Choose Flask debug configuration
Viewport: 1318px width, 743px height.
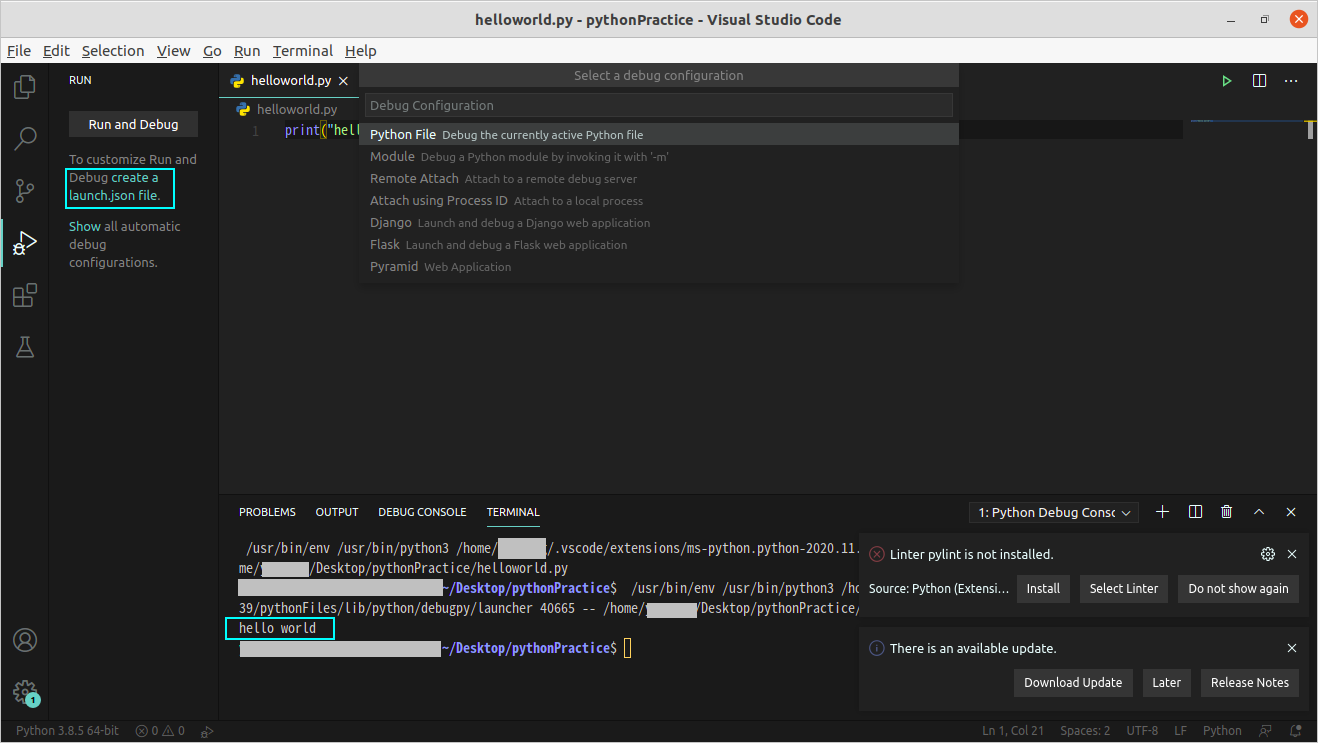658,244
